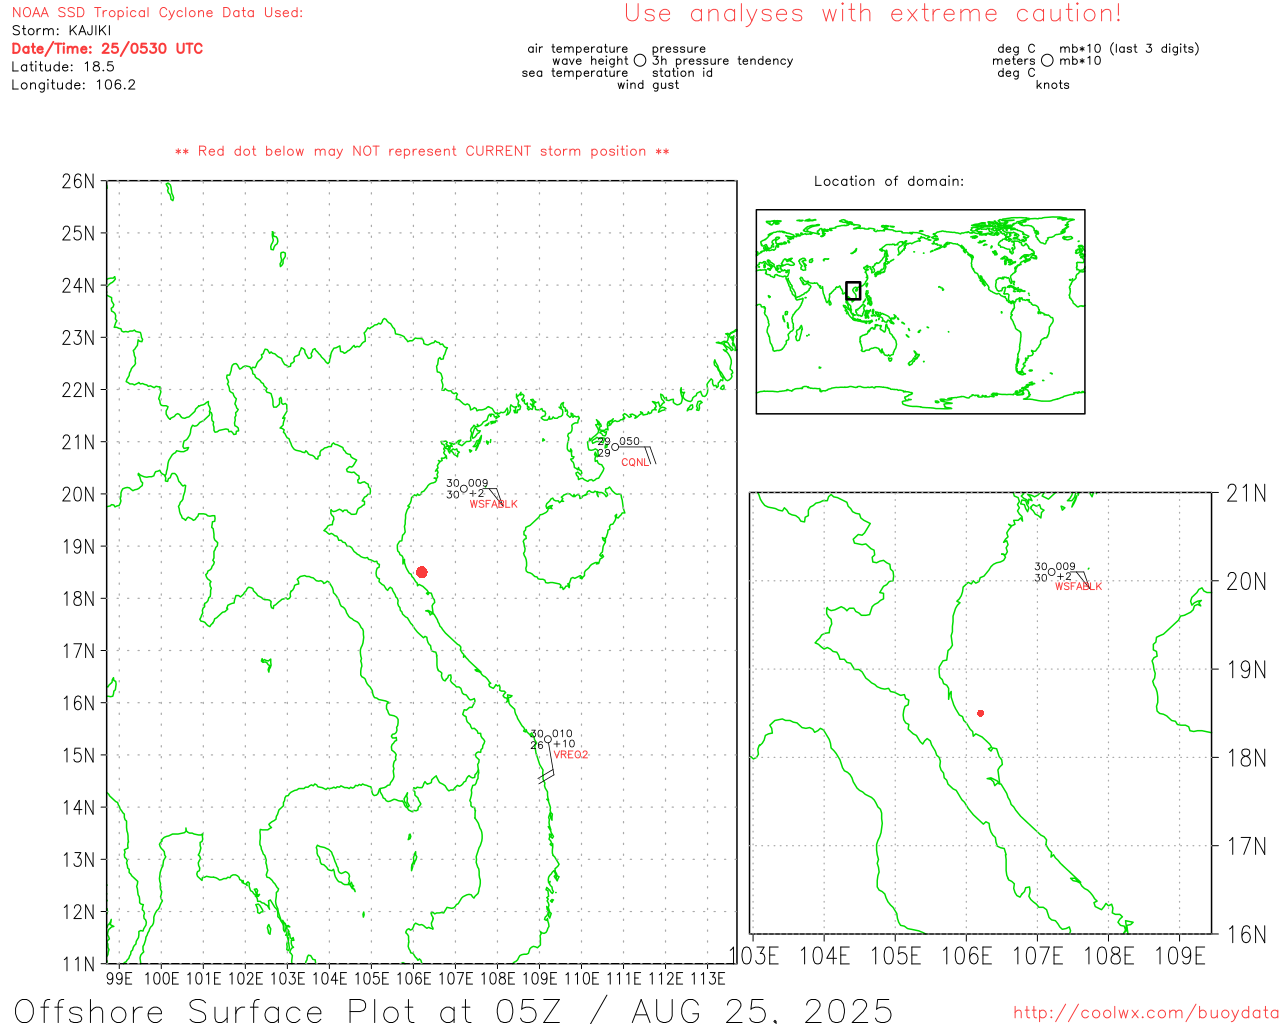Select WSFABLK label in the inset map
The height and width of the screenshot is (1024, 1280).
click(x=1078, y=586)
